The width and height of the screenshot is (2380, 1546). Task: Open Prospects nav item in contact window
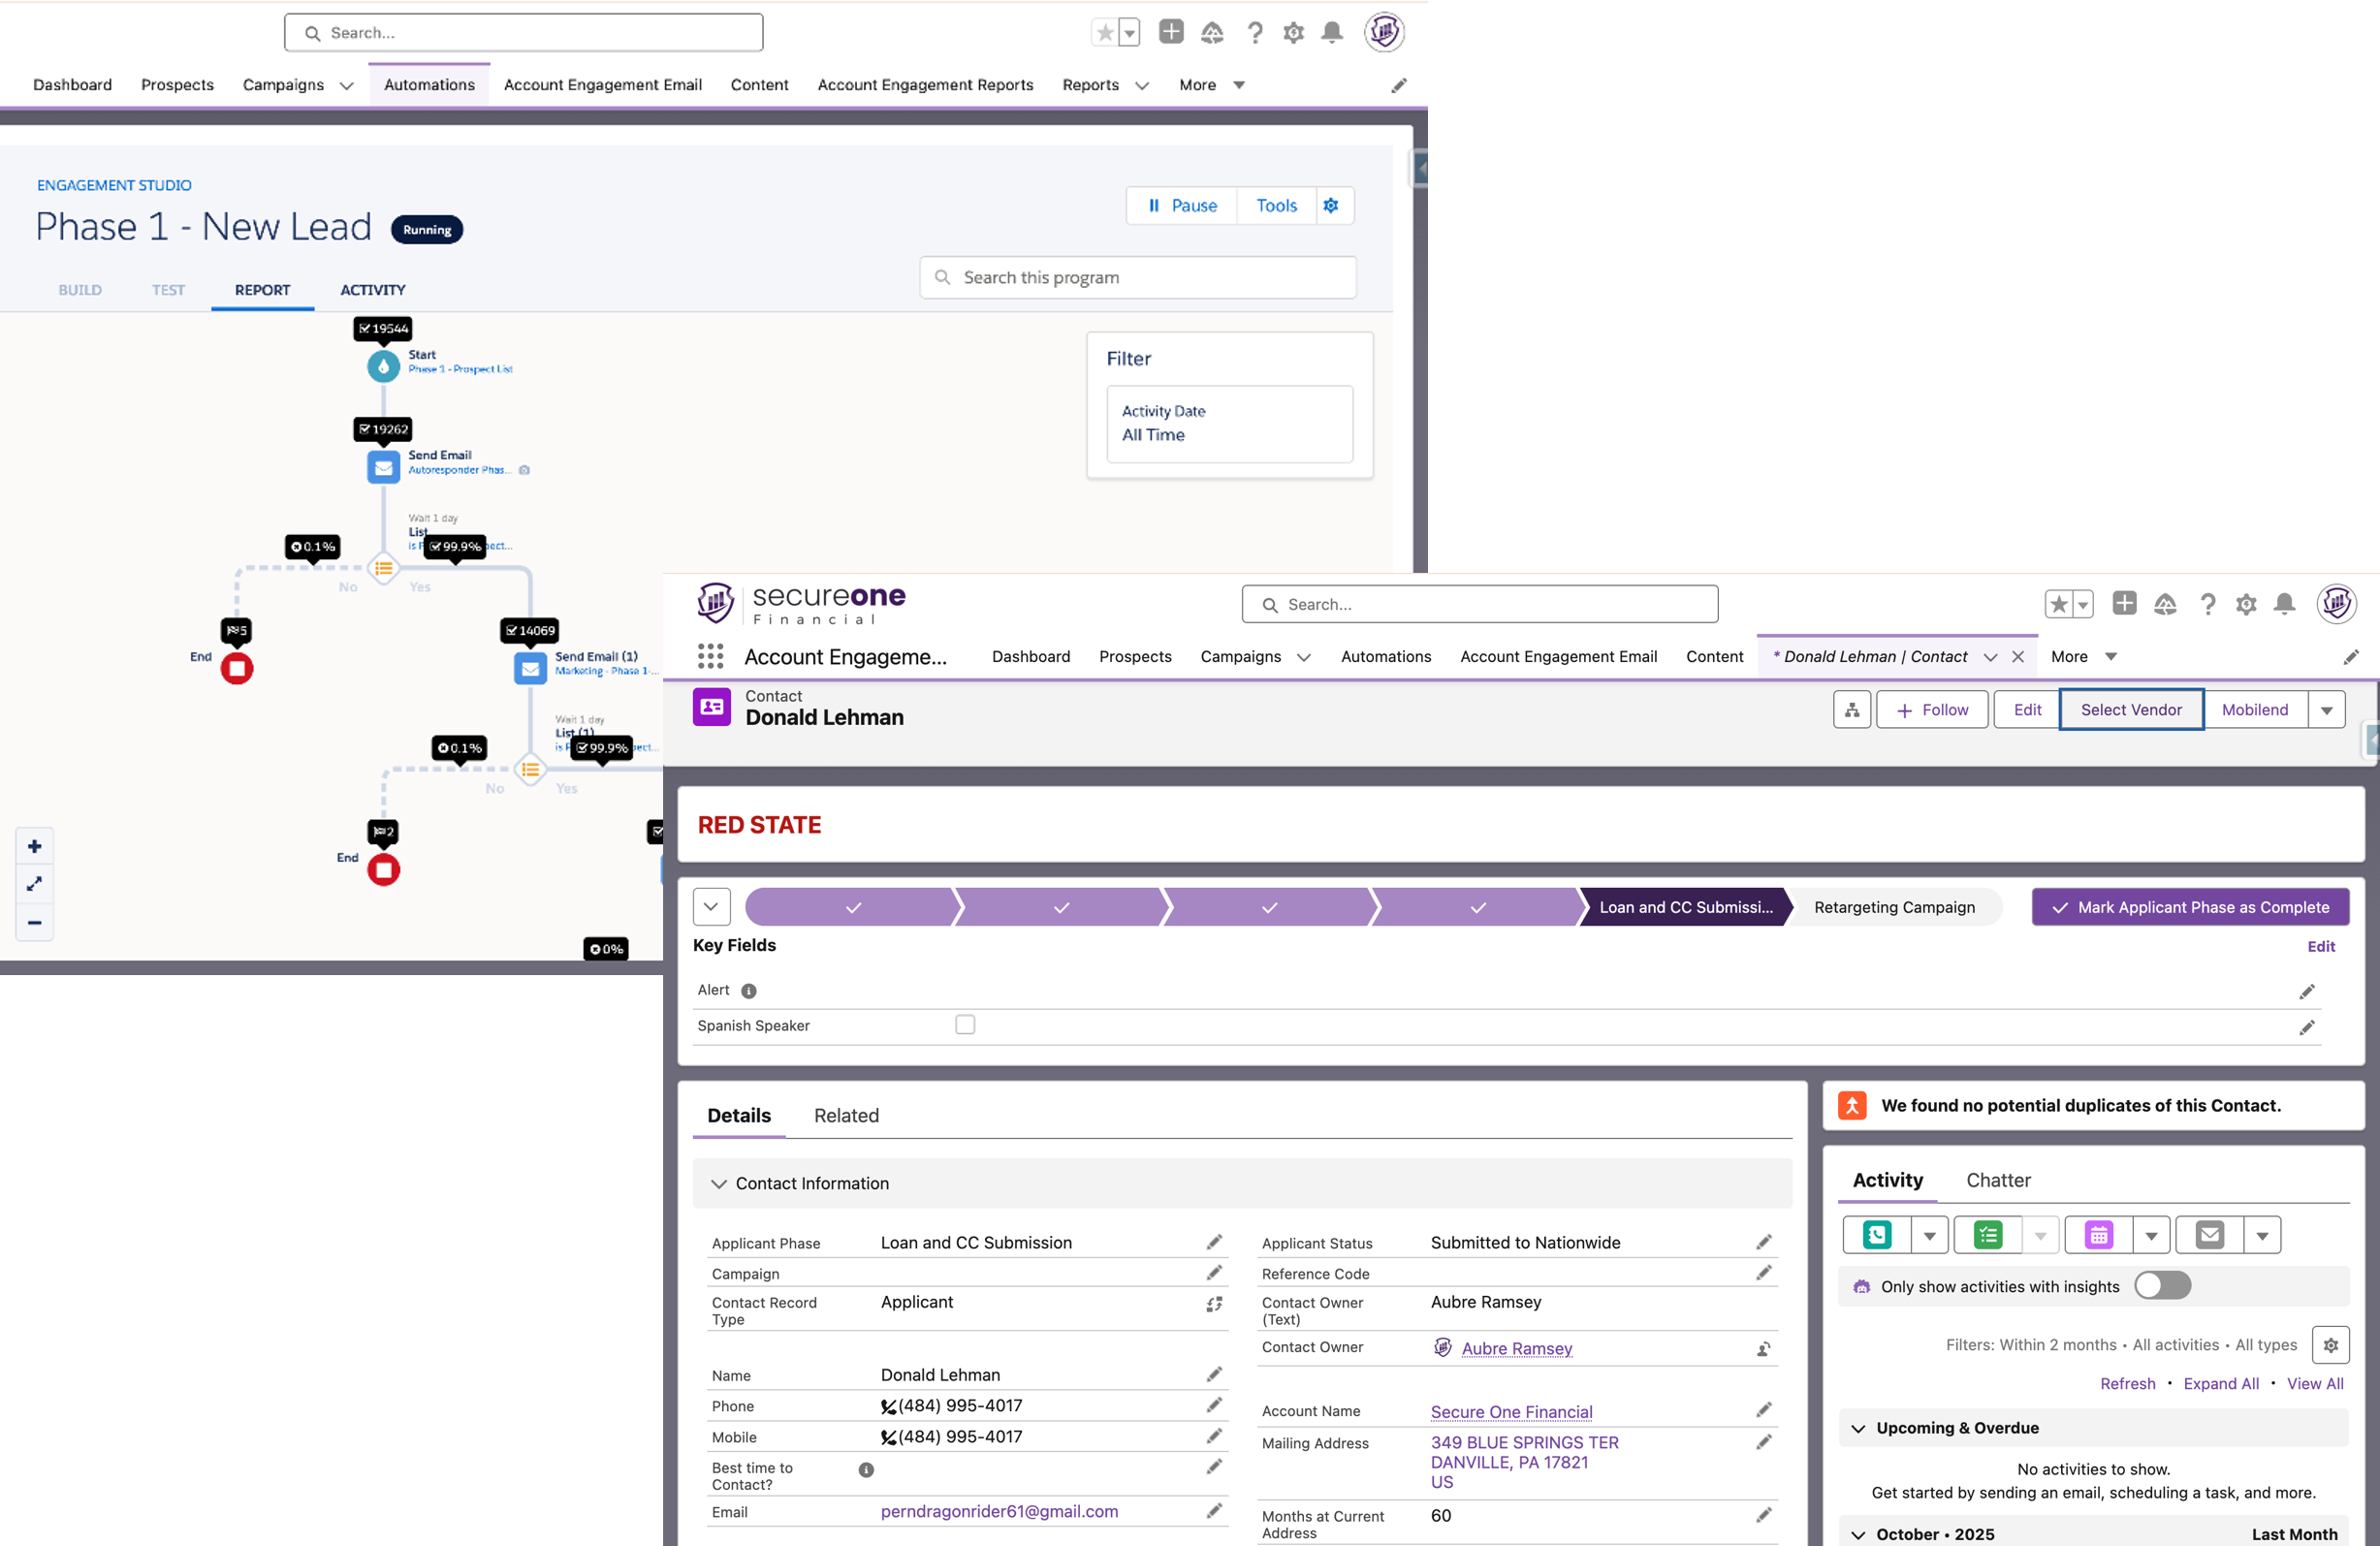(1135, 656)
